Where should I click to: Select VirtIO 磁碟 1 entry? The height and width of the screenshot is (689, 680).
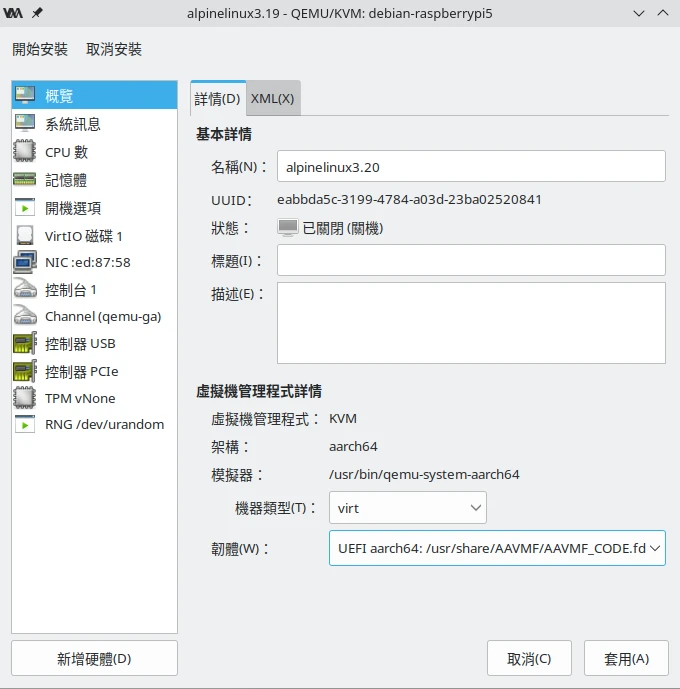click(94, 235)
